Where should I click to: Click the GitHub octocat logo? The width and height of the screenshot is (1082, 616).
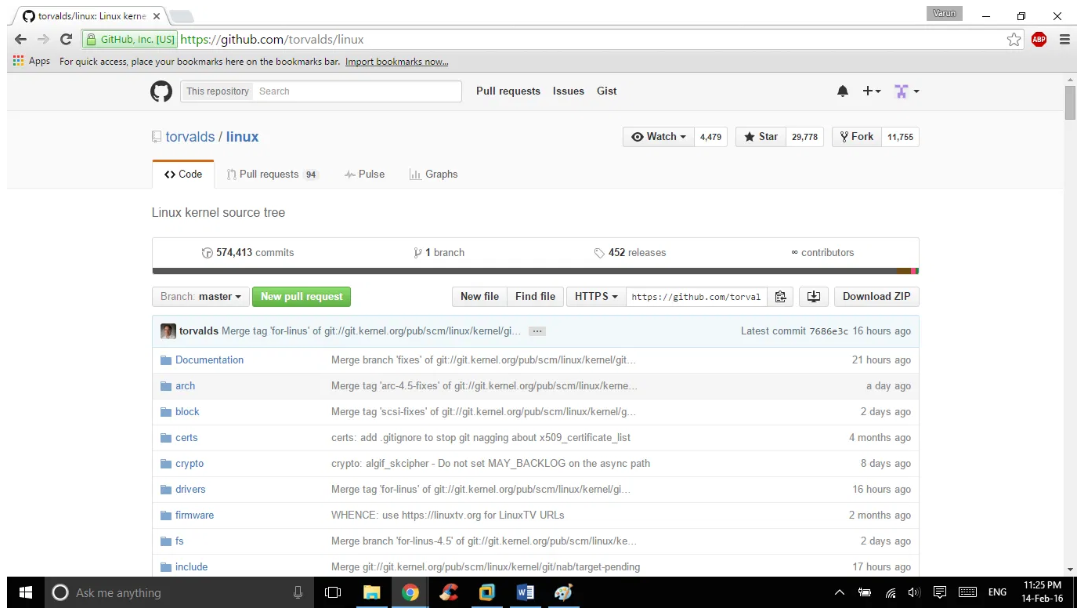click(161, 91)
